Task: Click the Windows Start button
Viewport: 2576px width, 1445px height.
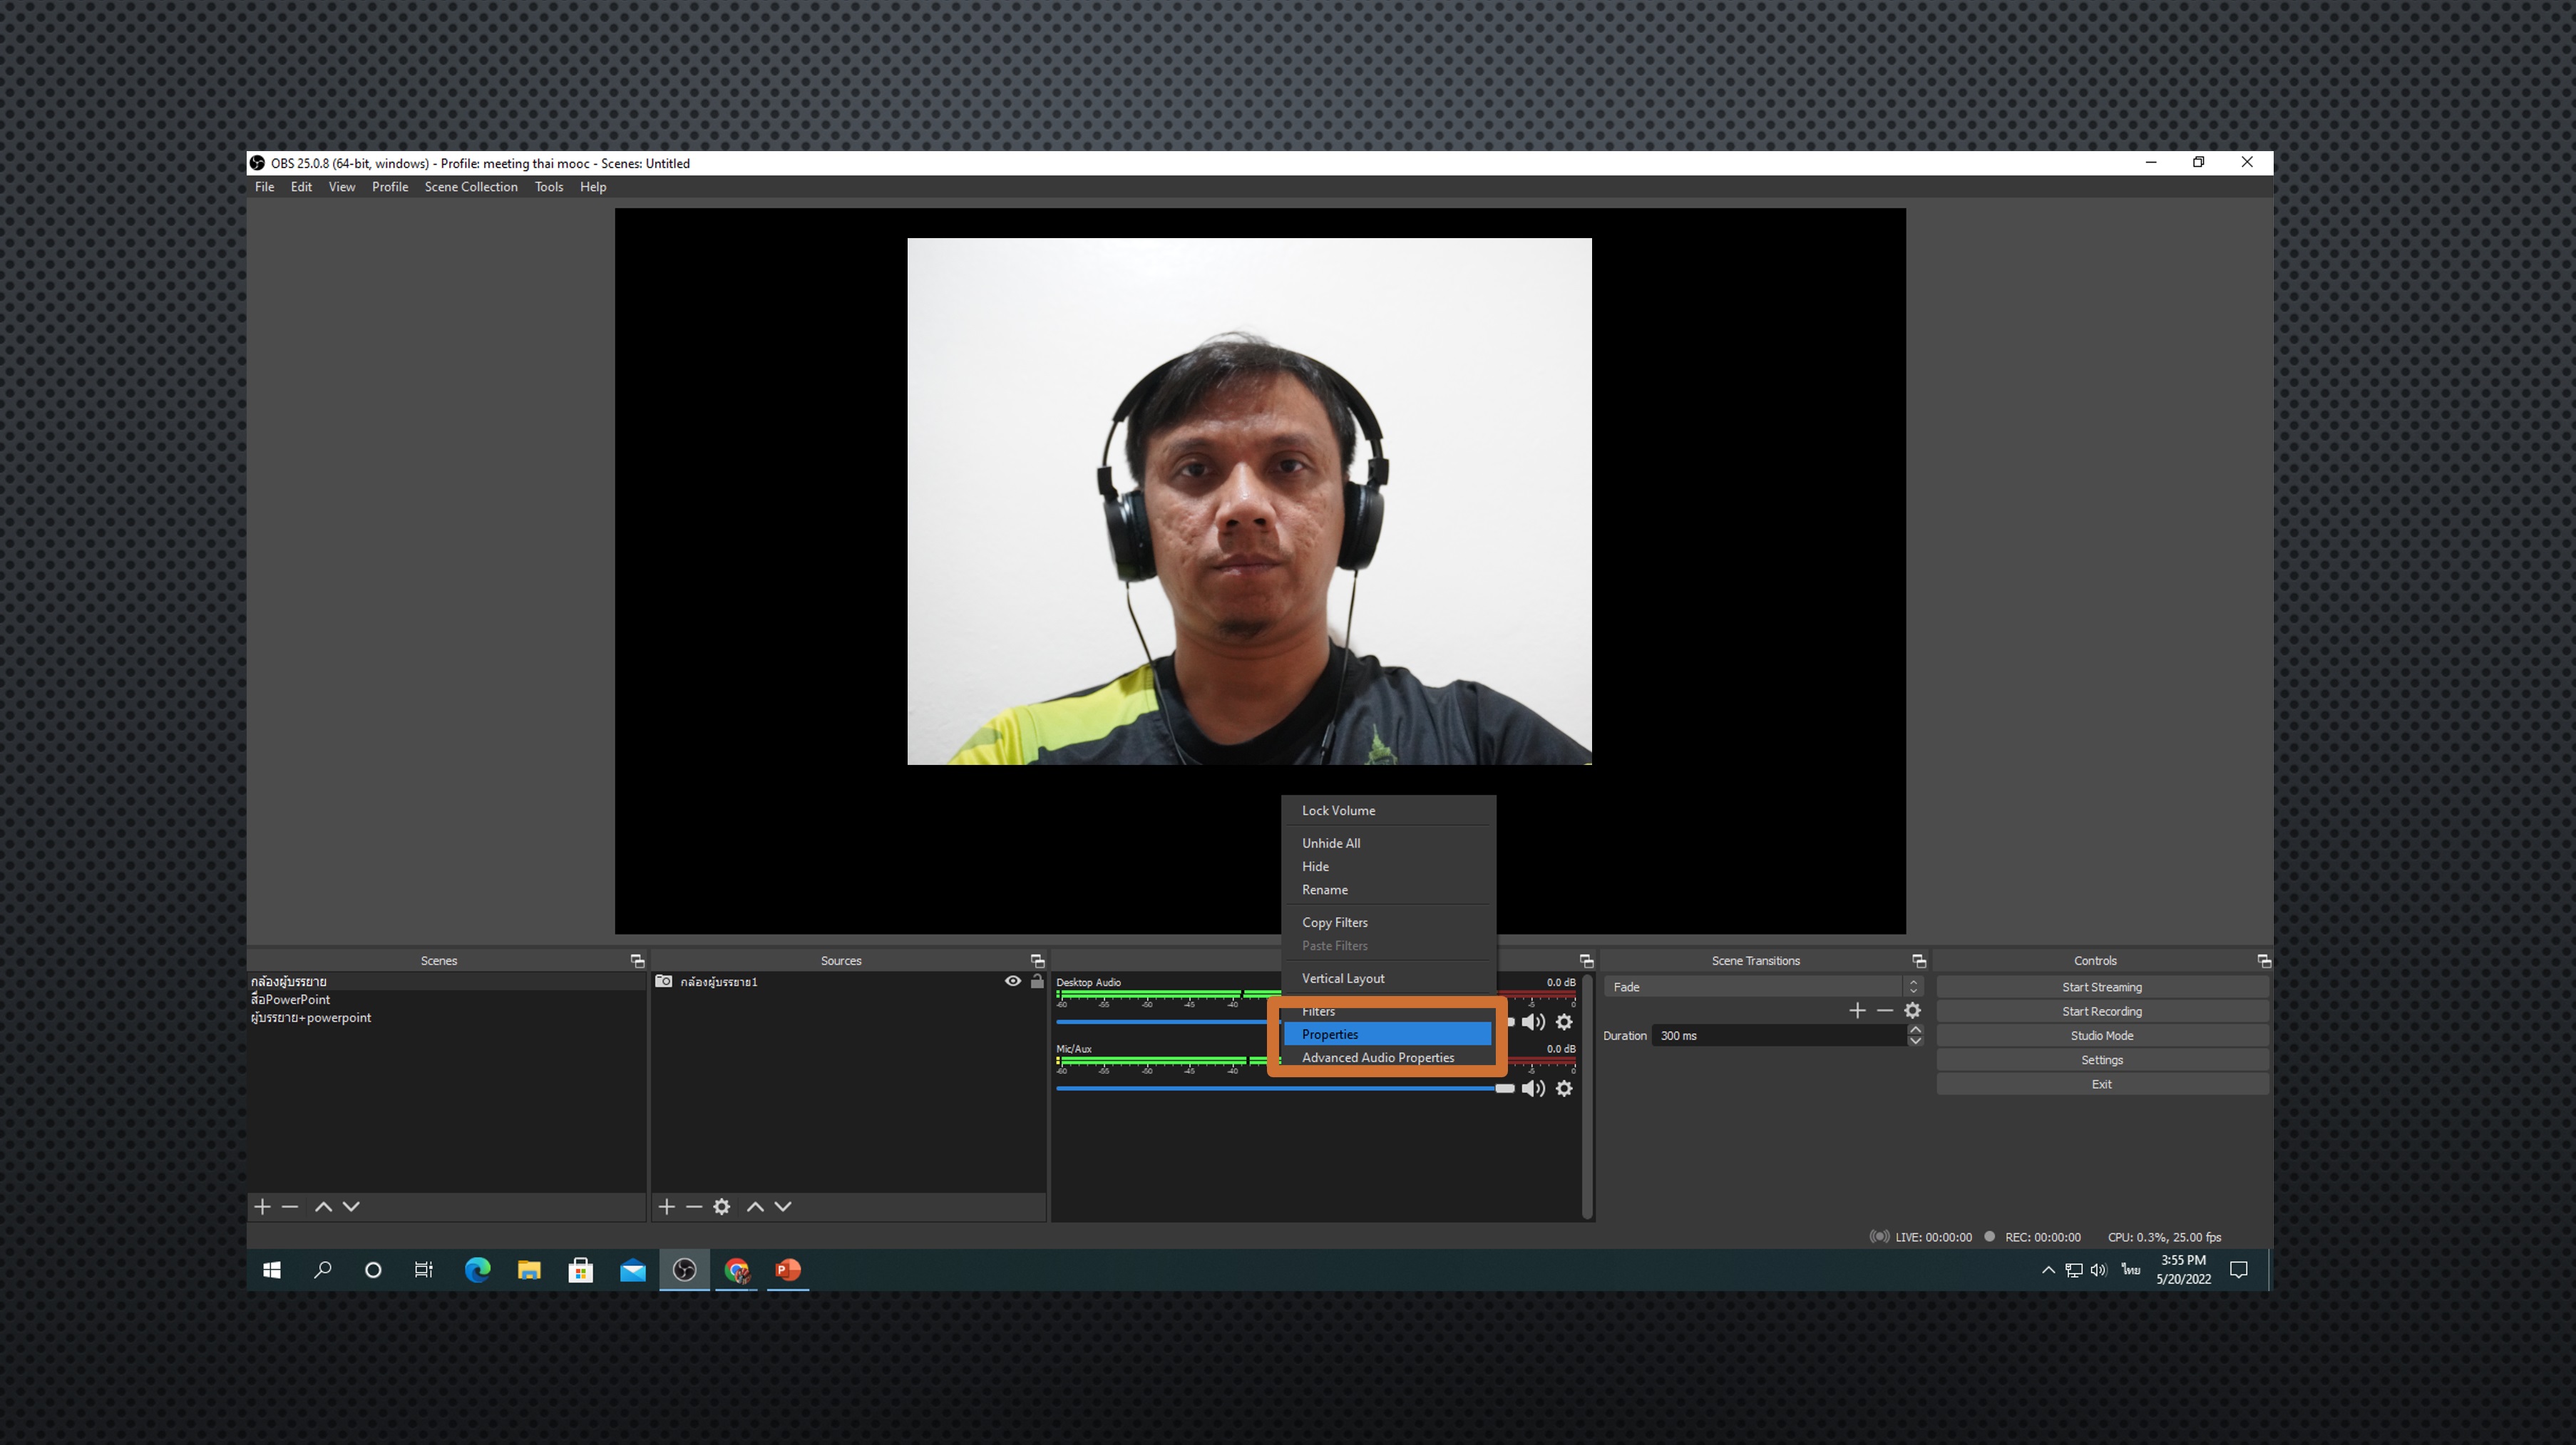Action: pos(271,1270)
